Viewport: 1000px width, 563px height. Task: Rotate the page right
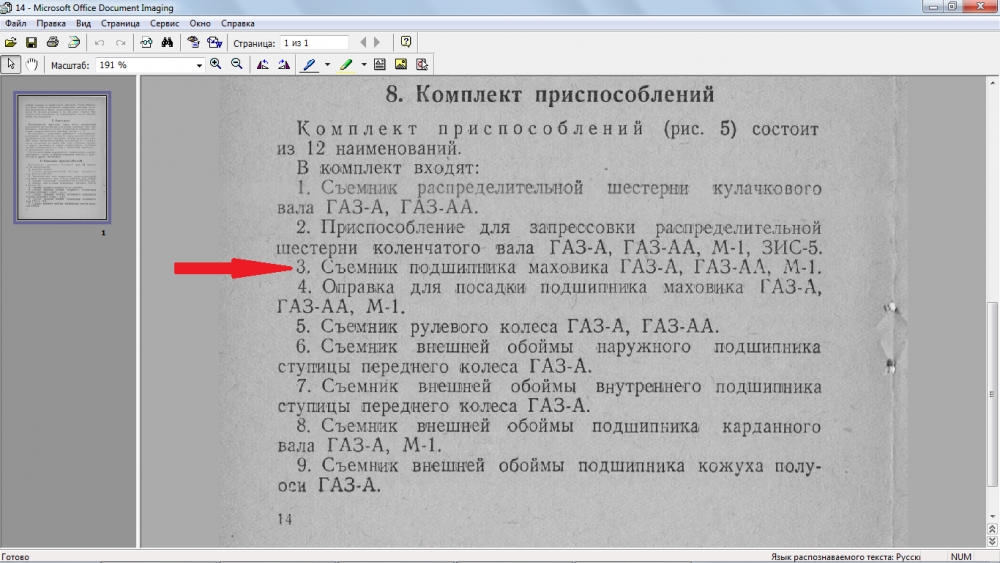tap(284, 64)
